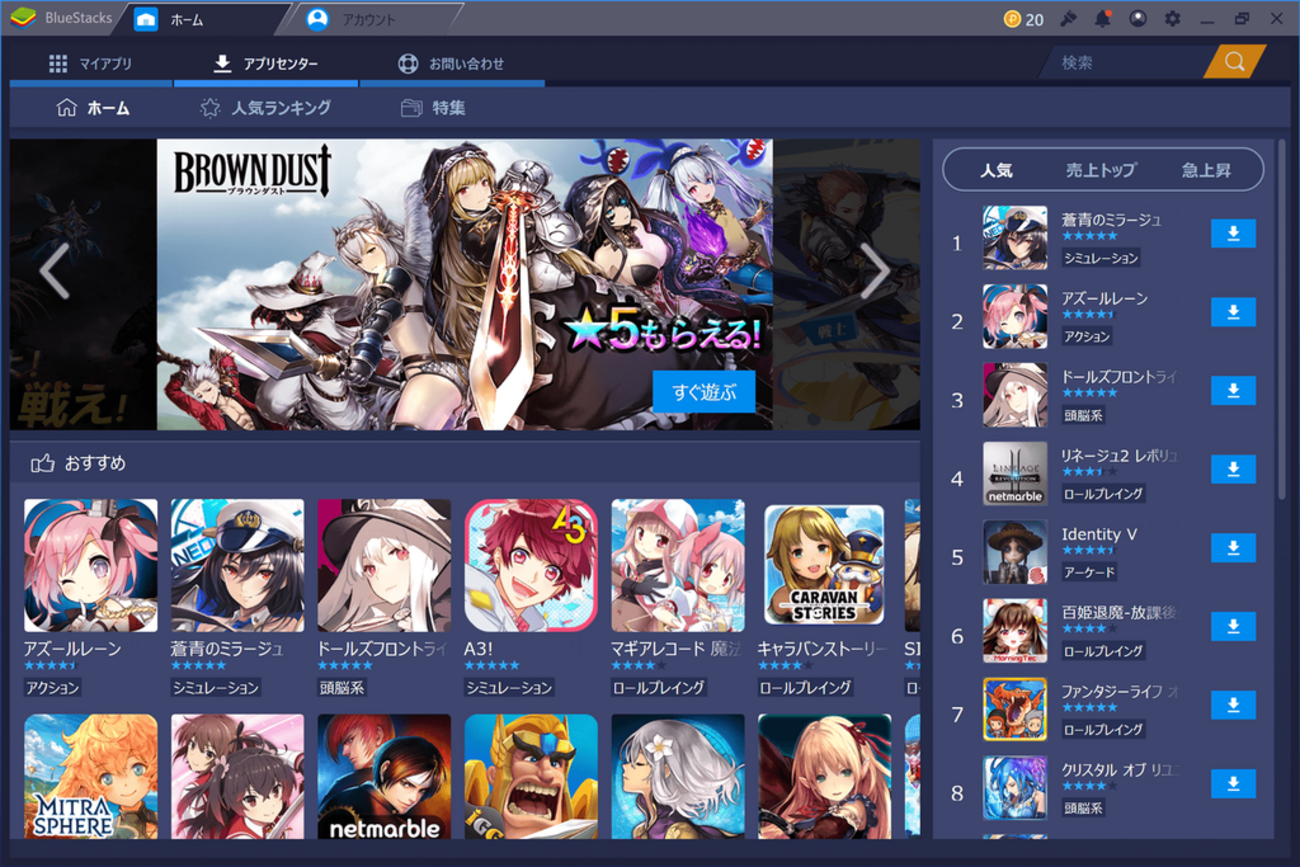Screen dimensions: 1300x867
Task: Open the Caravan Stories recommended app
Action: tap(825, 566)
